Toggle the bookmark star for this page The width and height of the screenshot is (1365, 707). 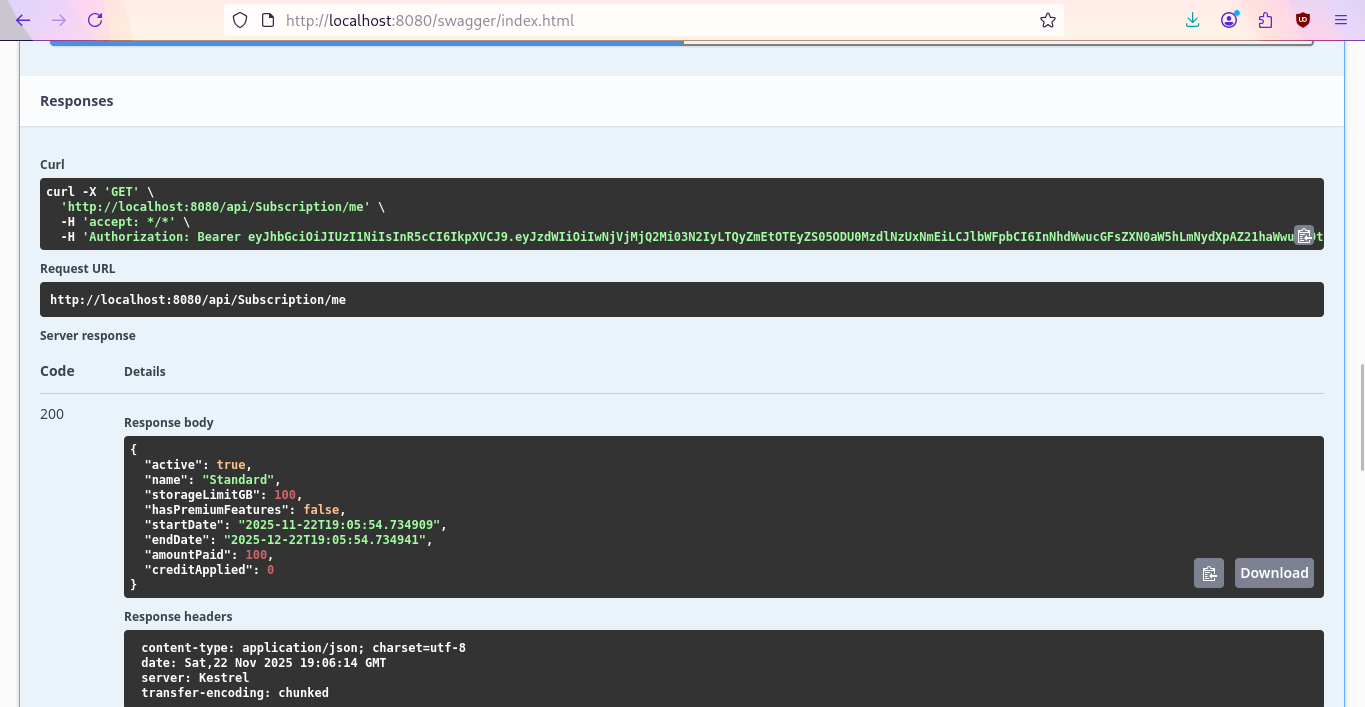(1047, 20)
